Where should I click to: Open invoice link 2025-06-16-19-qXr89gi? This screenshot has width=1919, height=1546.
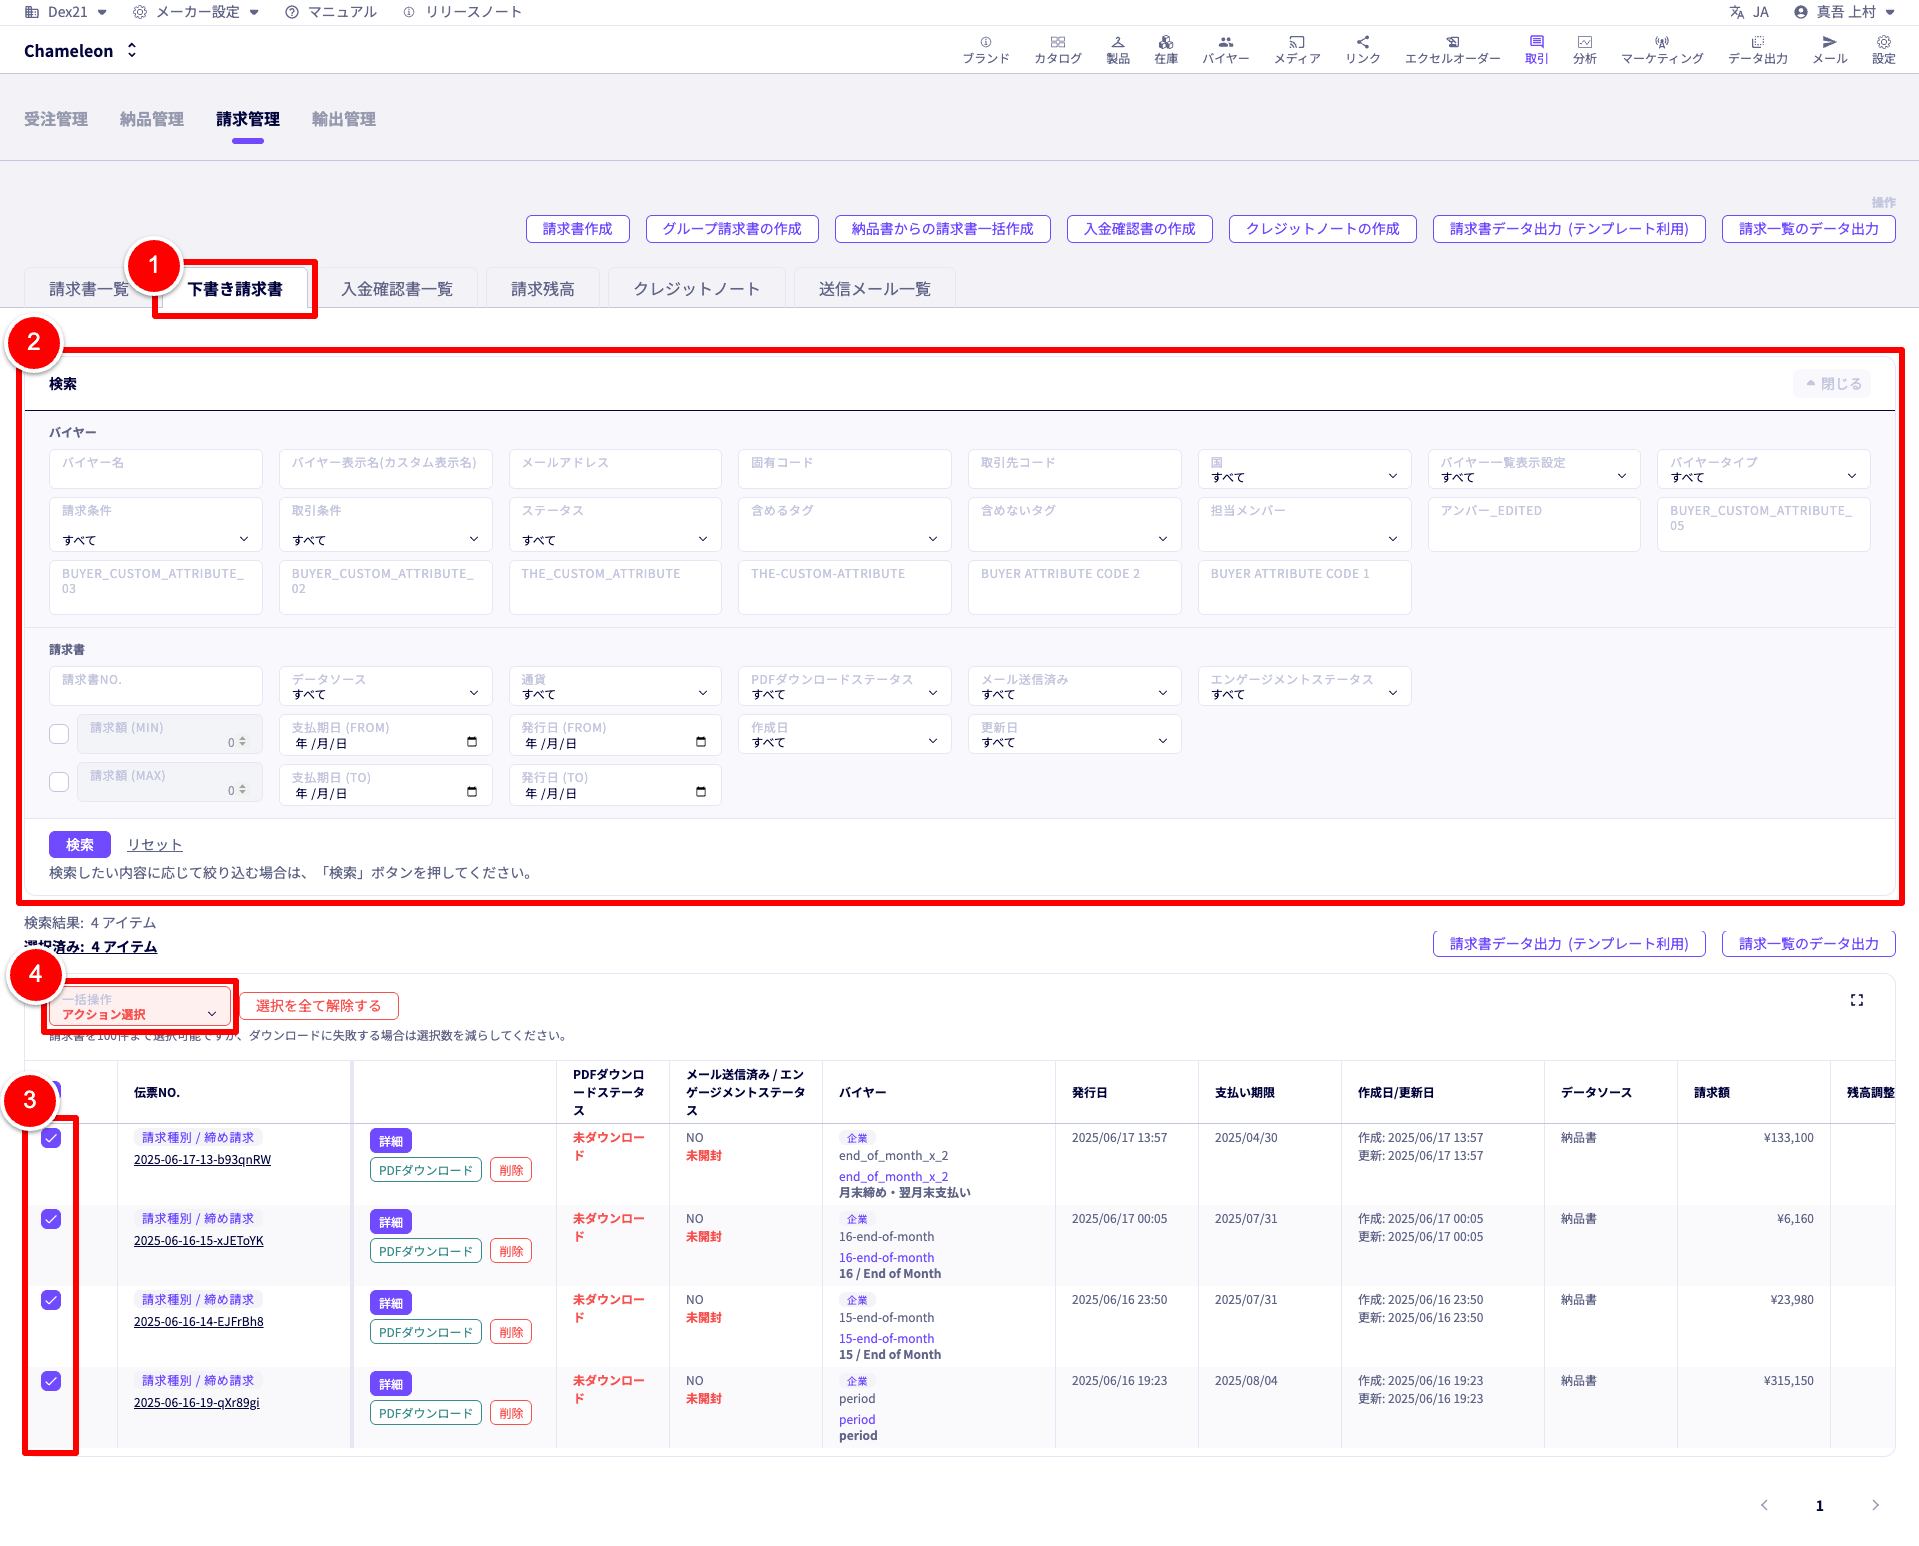pyautogui.click(x=197, y=1403)
